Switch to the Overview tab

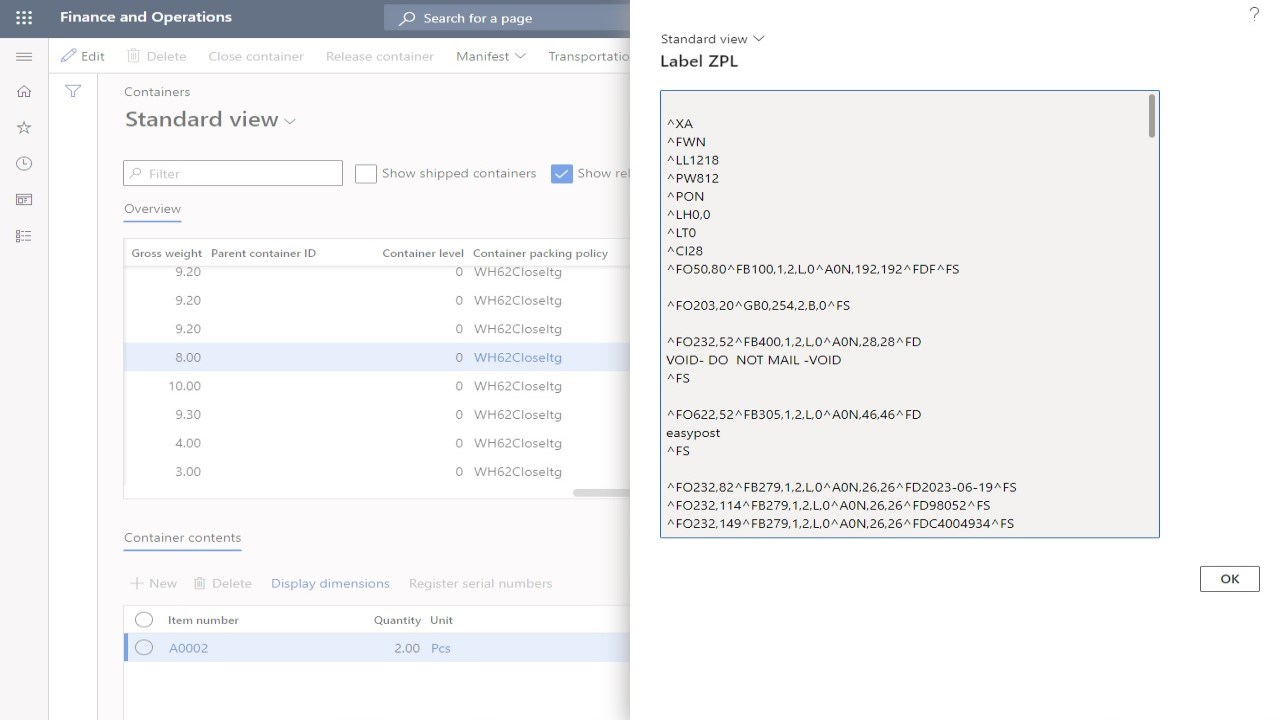pyautogui.click(x=152, y=209)
